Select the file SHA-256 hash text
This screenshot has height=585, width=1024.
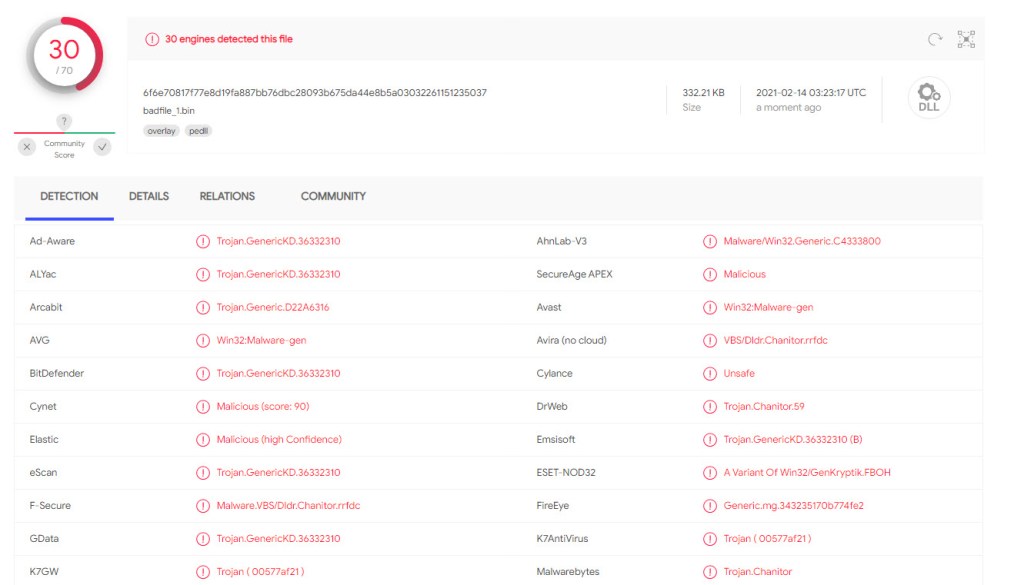[314, 93]
